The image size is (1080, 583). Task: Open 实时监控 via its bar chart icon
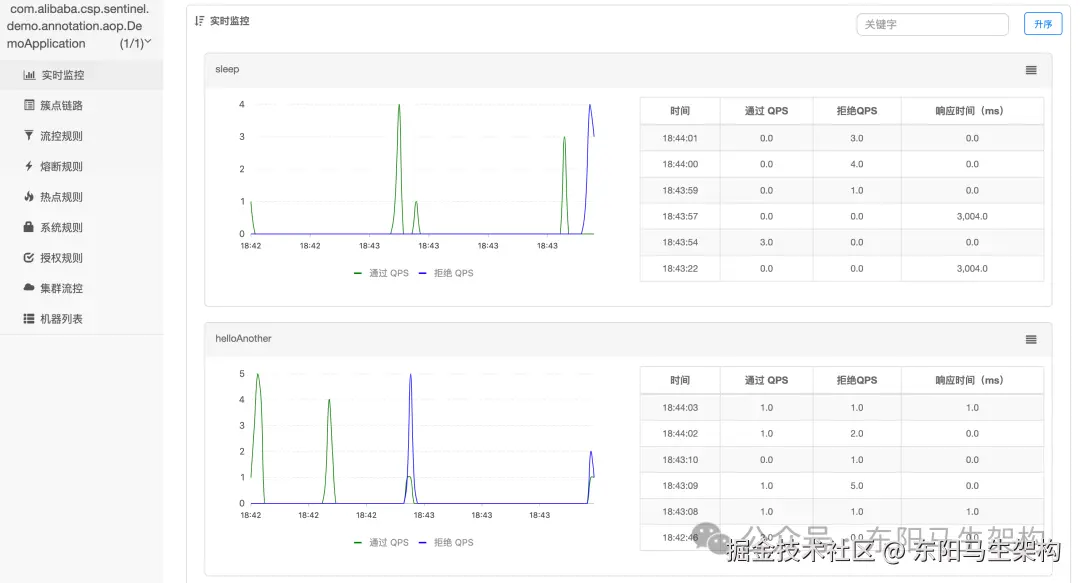29,75
